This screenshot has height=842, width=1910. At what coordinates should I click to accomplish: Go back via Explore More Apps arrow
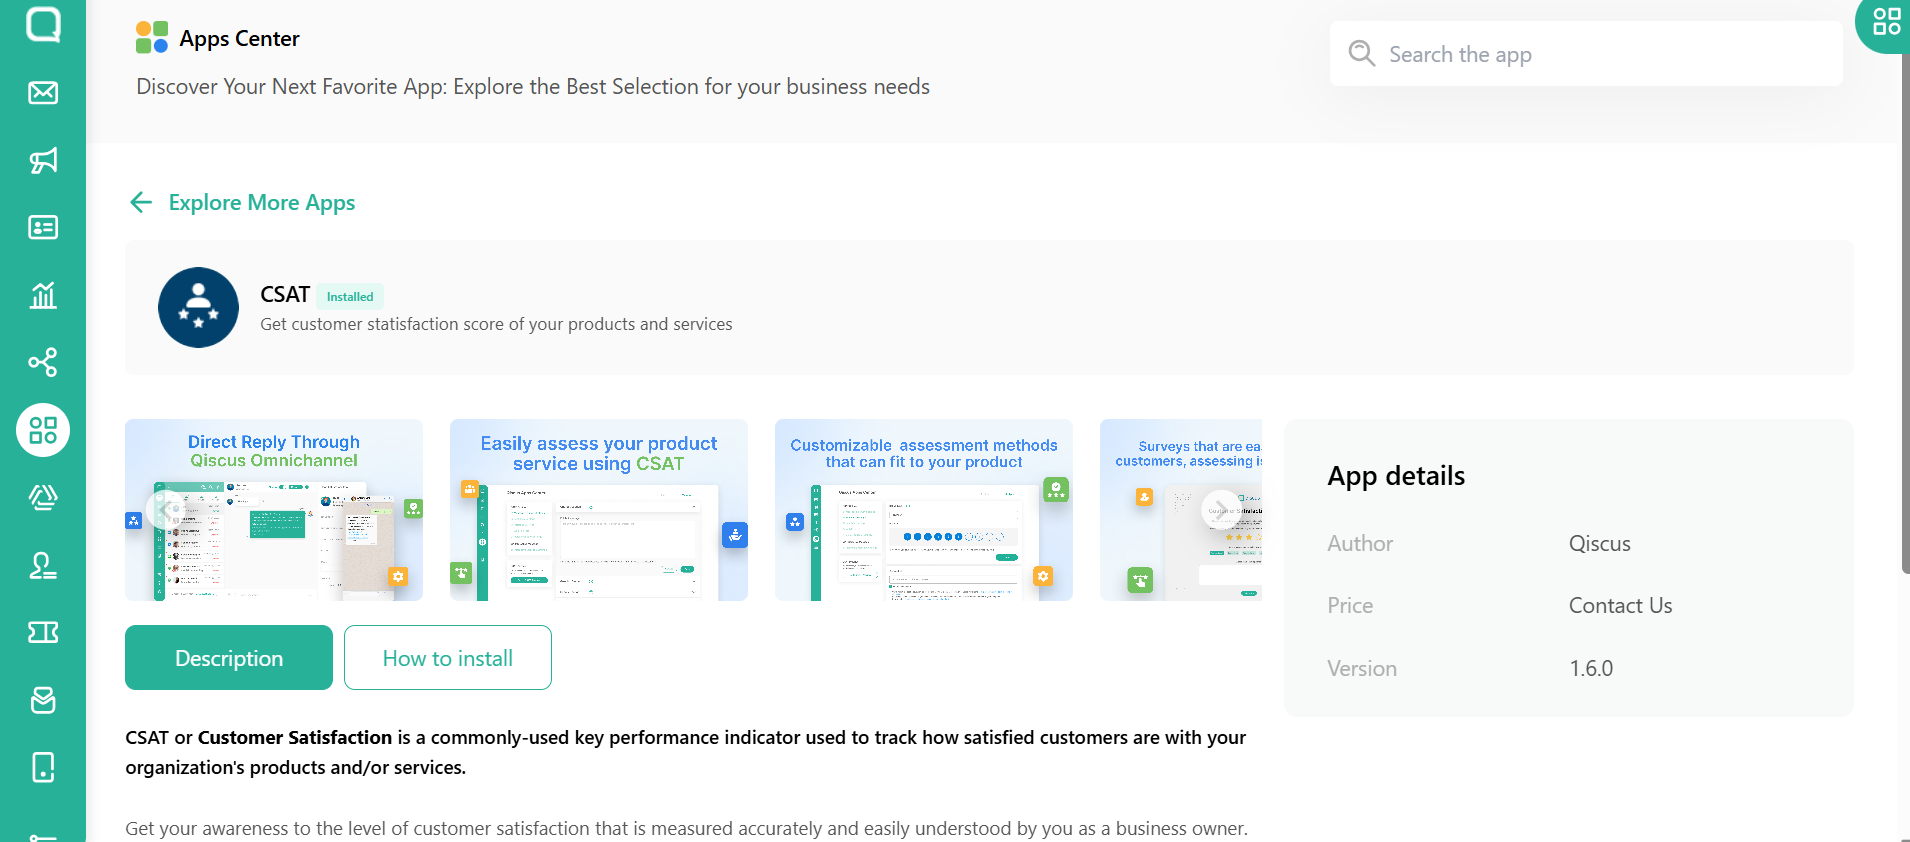tap(141, 203)
